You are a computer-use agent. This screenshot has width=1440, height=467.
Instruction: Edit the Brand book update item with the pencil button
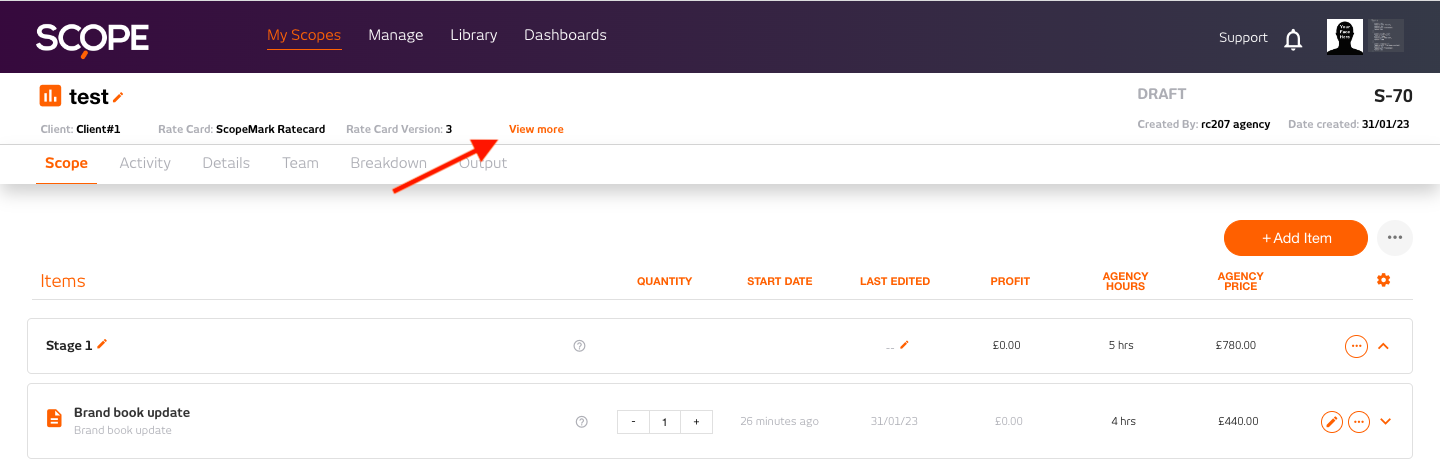click(x=1331, y=422)
